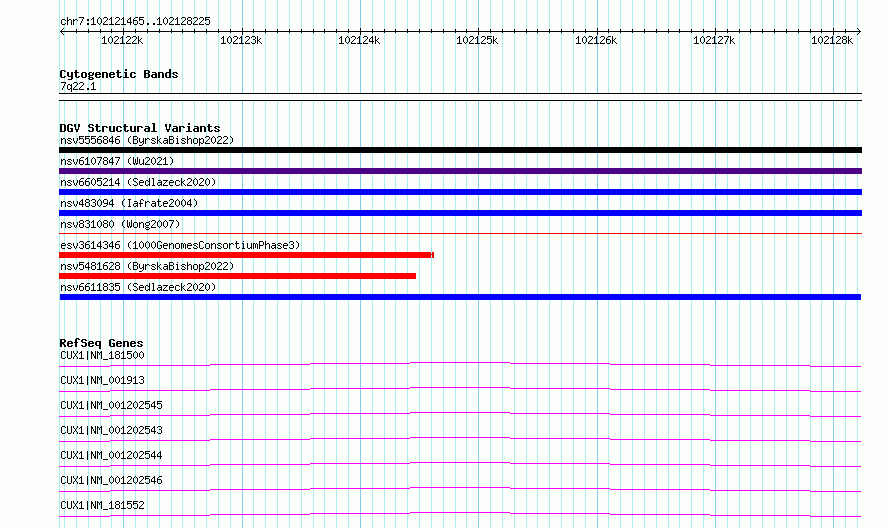Click the blue nsv6605214 variant bar
This screenshot has height=528, width=890.
click(460, 192)
